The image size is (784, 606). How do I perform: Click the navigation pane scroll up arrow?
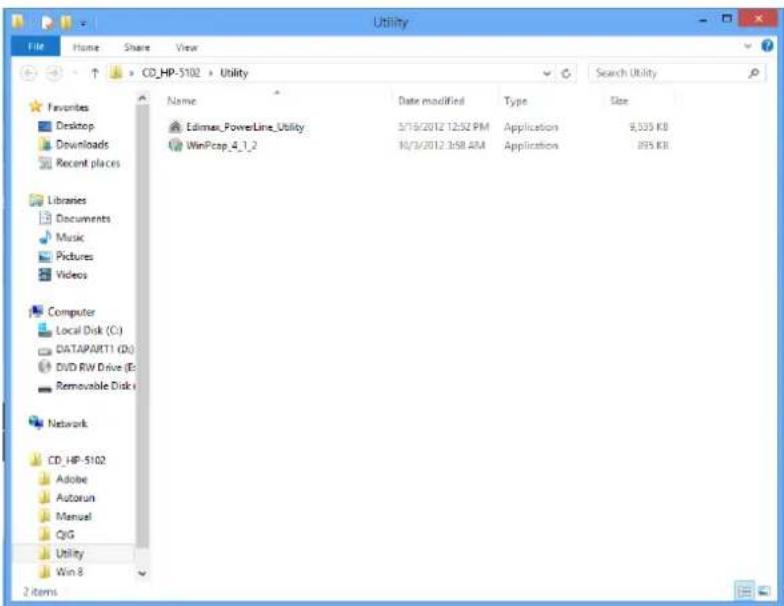pos(142,98)
